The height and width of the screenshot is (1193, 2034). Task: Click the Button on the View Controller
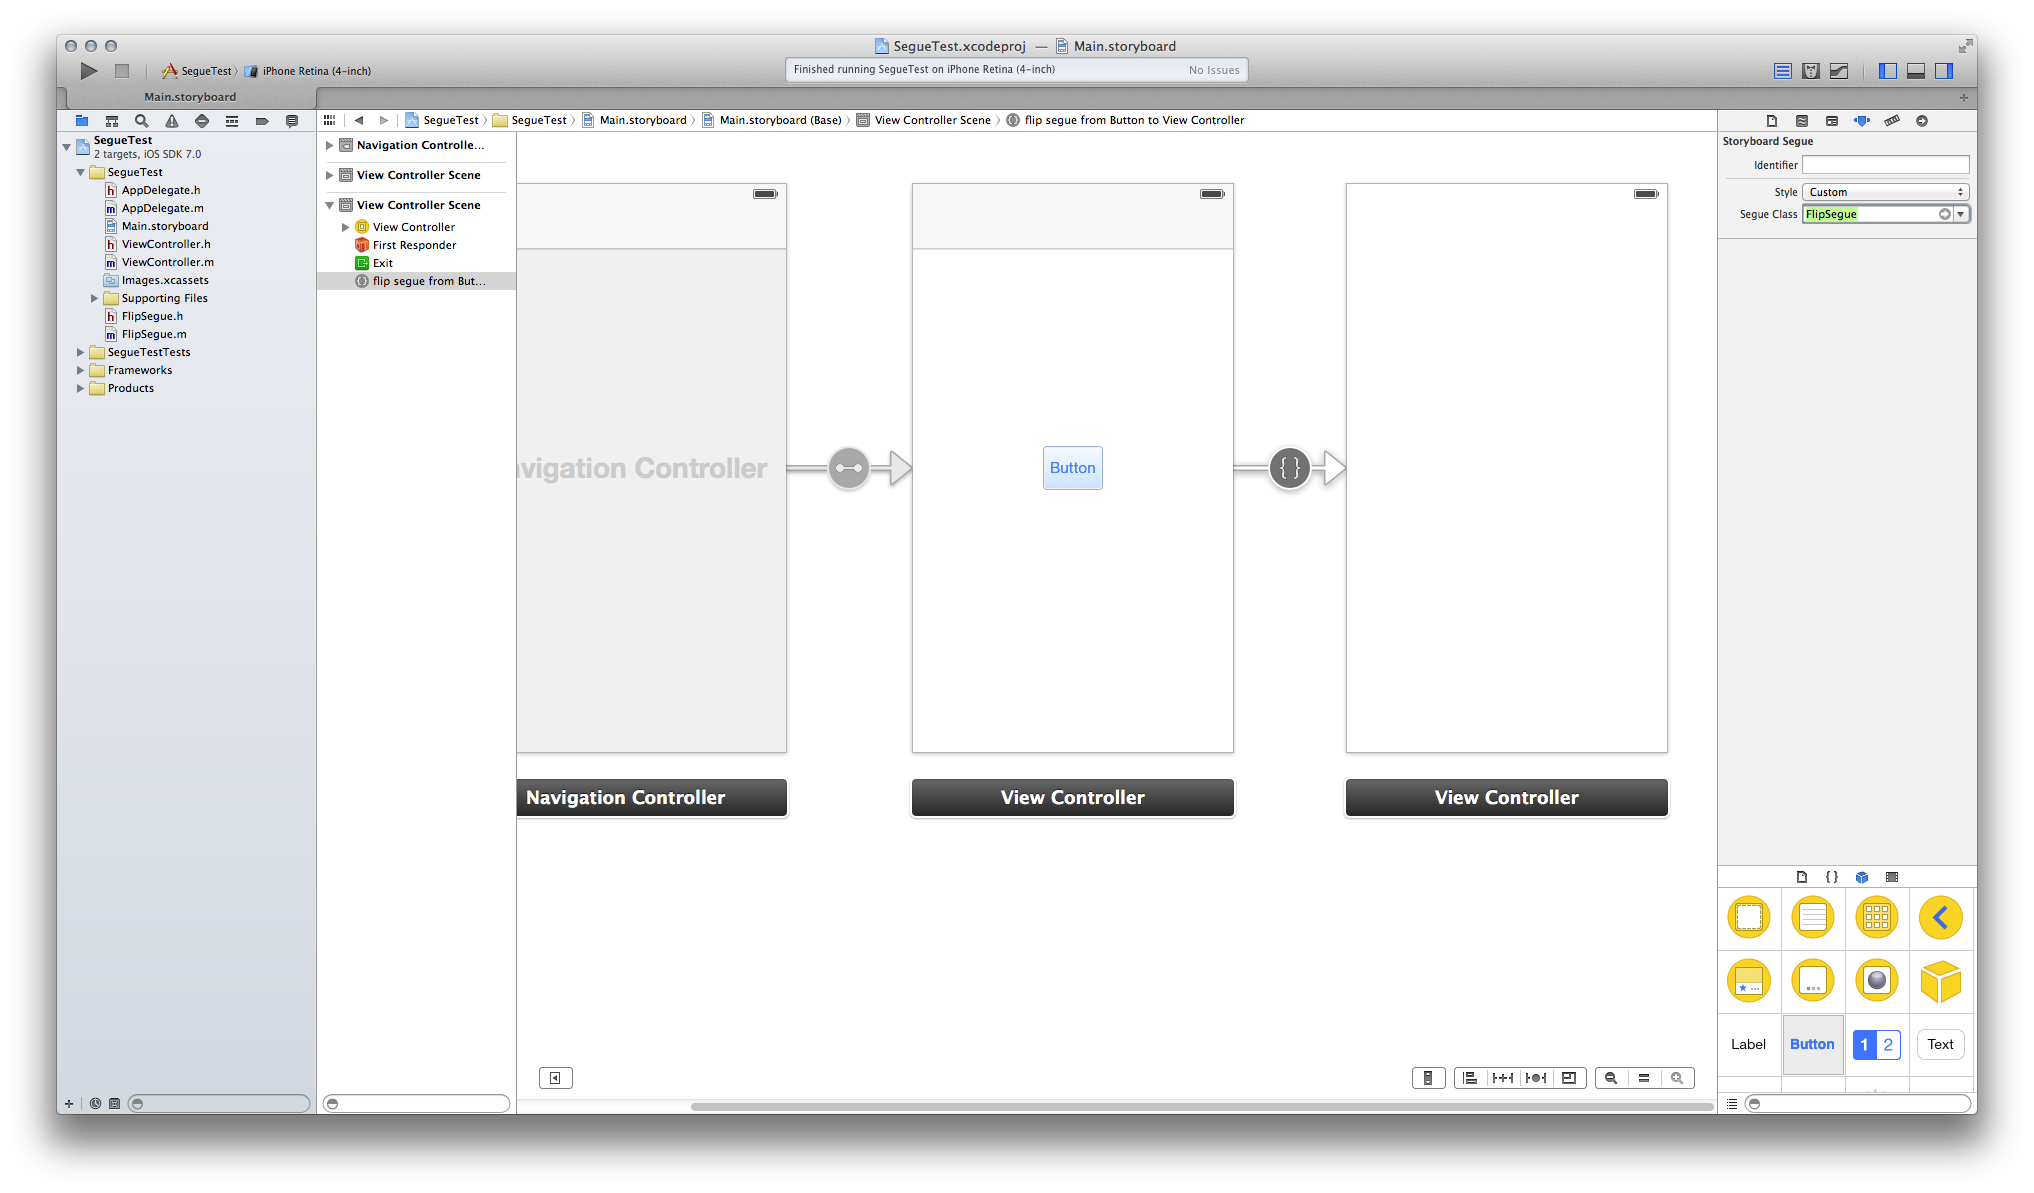[1072, 468]
